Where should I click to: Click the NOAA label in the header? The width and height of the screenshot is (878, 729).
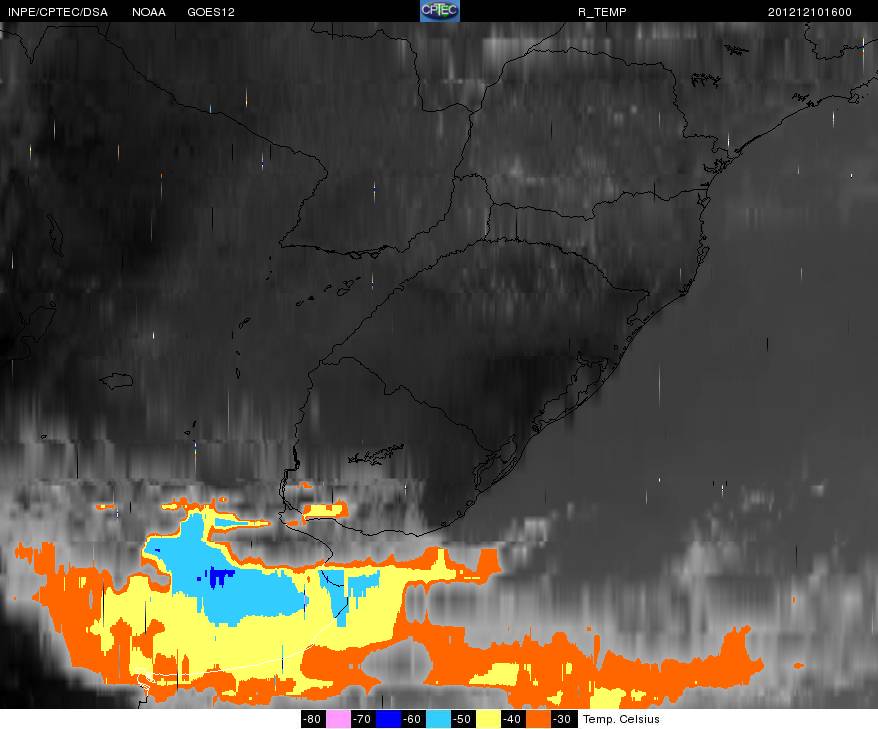click(149, 12)
